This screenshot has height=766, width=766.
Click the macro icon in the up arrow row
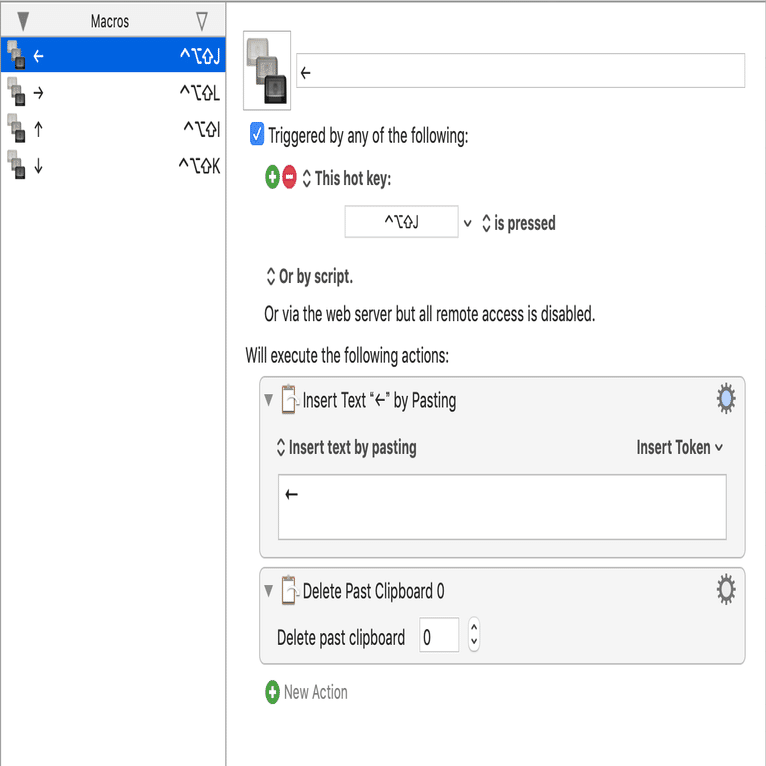tap(16, 128)
